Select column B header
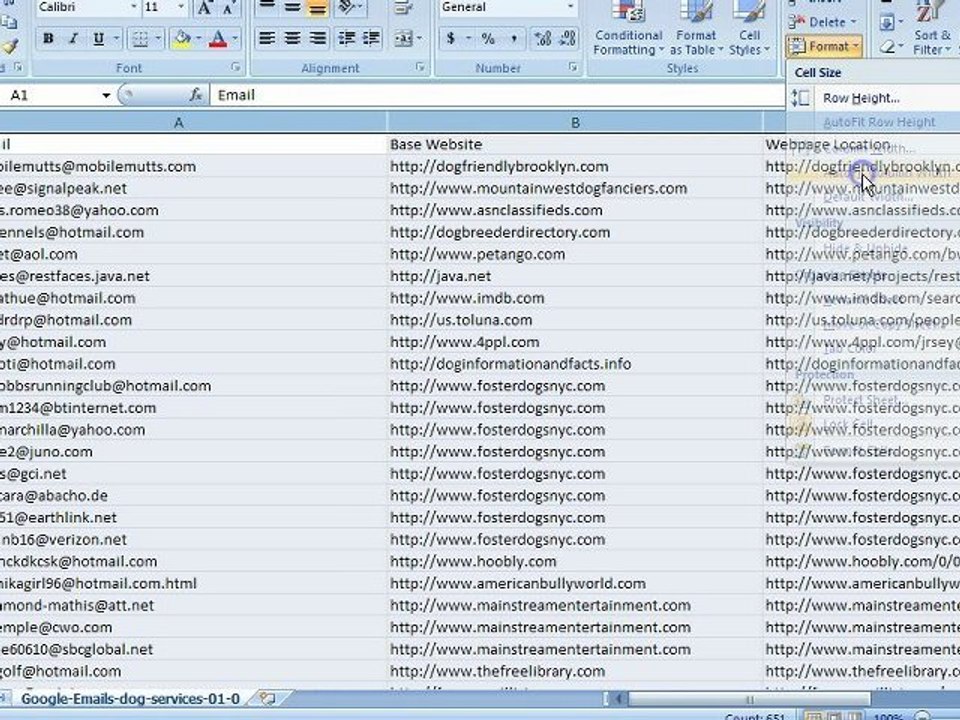Image resolution: width=960 pixels, height=720 pixels. (x=575, y=122)
